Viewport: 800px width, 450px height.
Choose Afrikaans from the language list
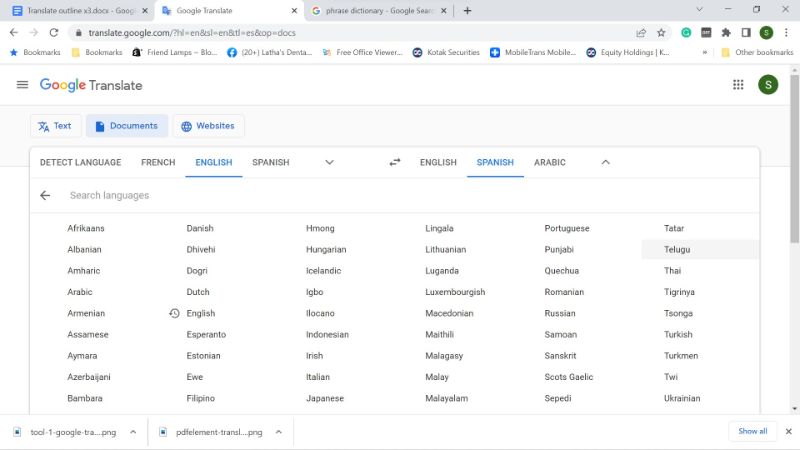click(86, 228)
